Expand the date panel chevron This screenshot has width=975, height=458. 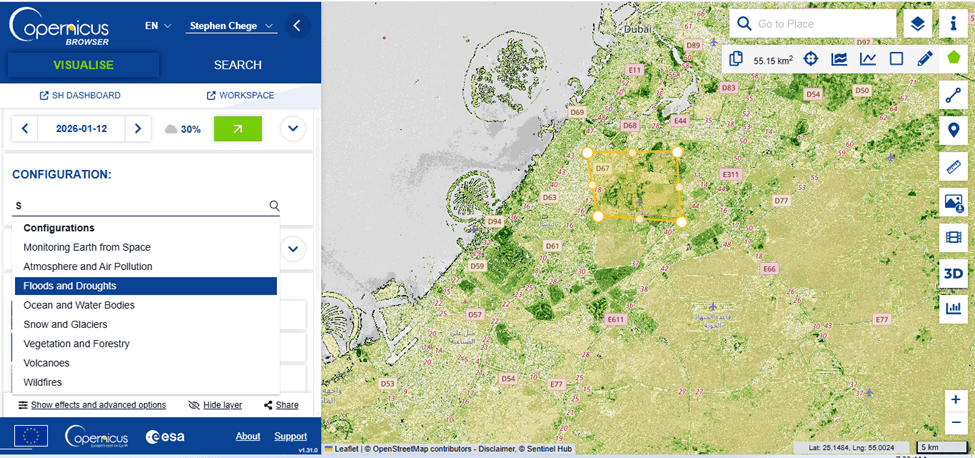(293, 129)
